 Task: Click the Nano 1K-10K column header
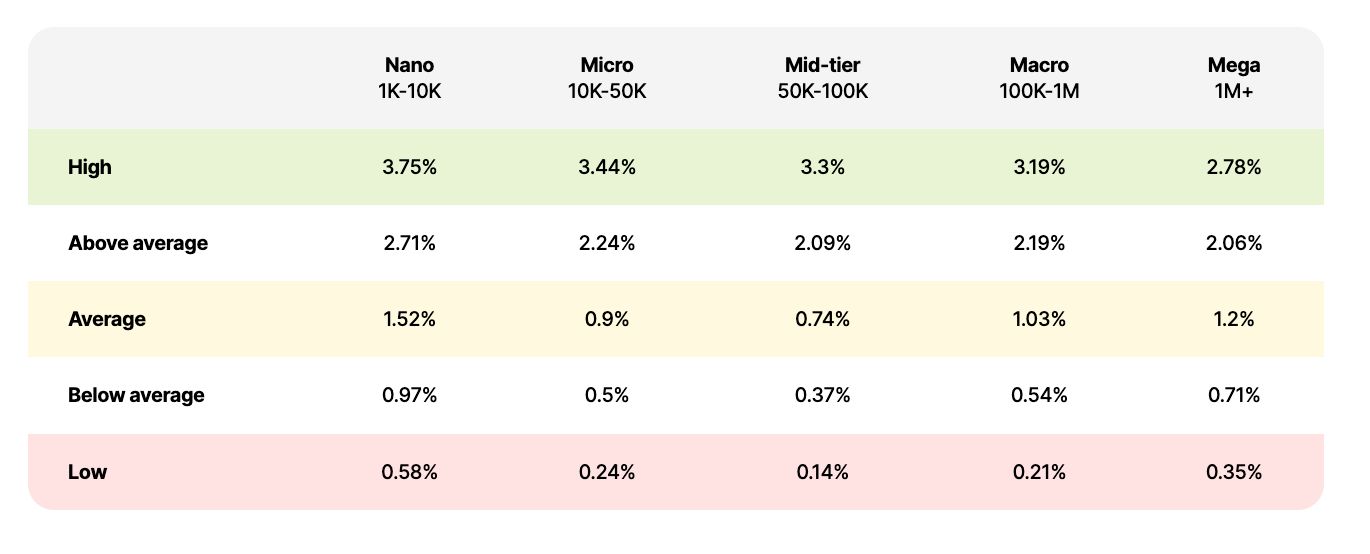pos(409,78)
